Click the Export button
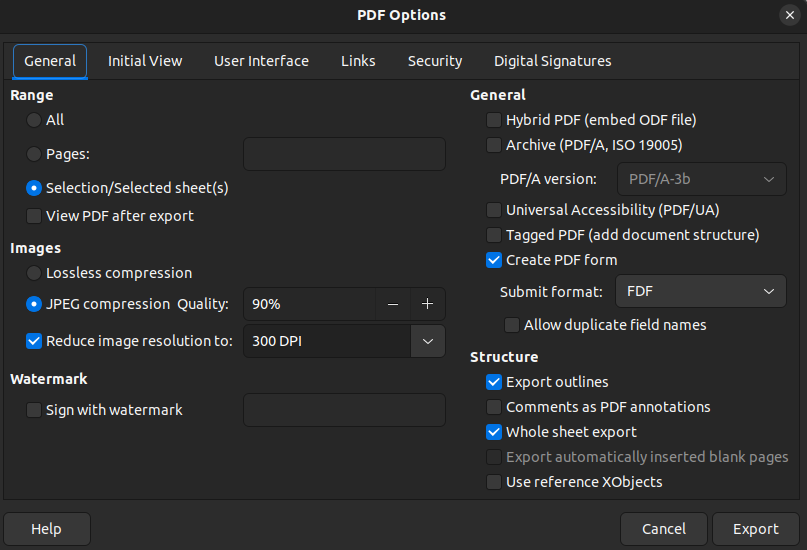This screenshot has width=807, height=550. (755, 529)
